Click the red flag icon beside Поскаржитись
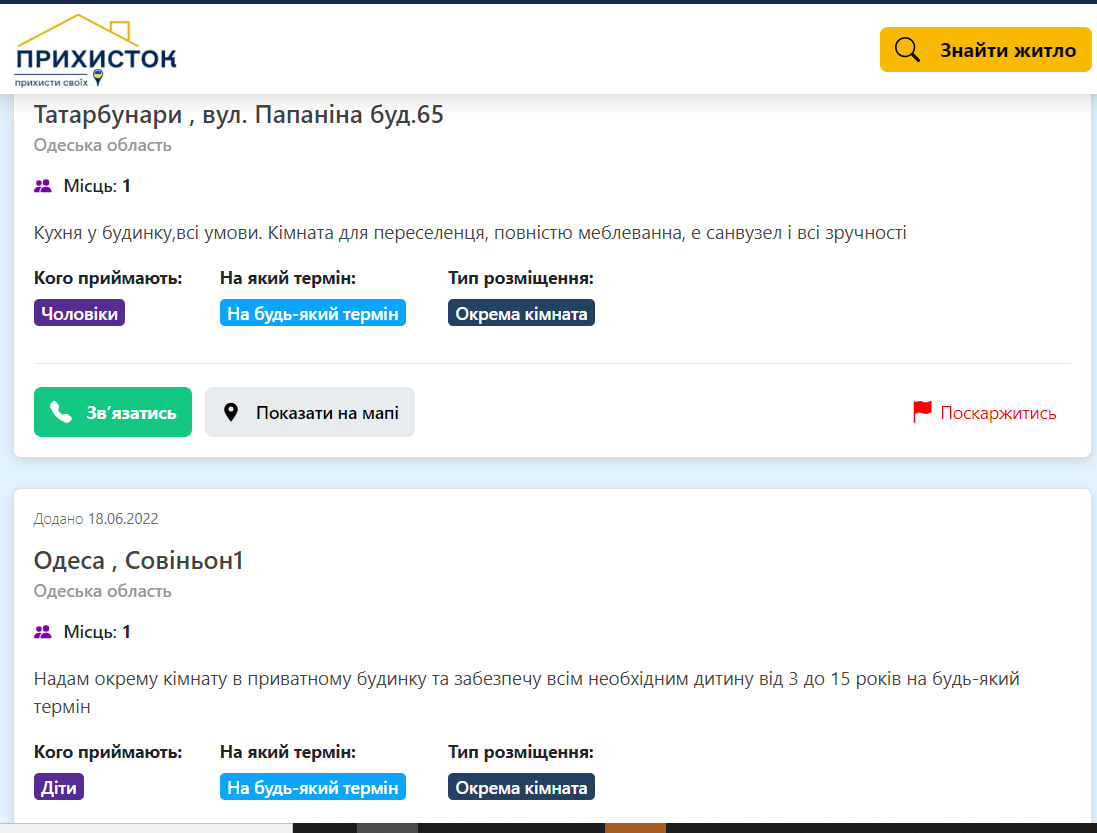 point(920,410)
